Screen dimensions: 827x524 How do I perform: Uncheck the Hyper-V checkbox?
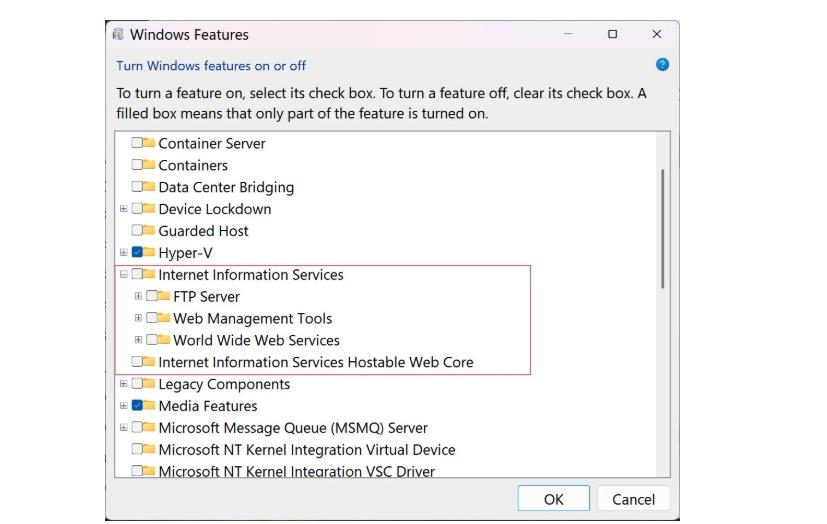click(137, 253)
